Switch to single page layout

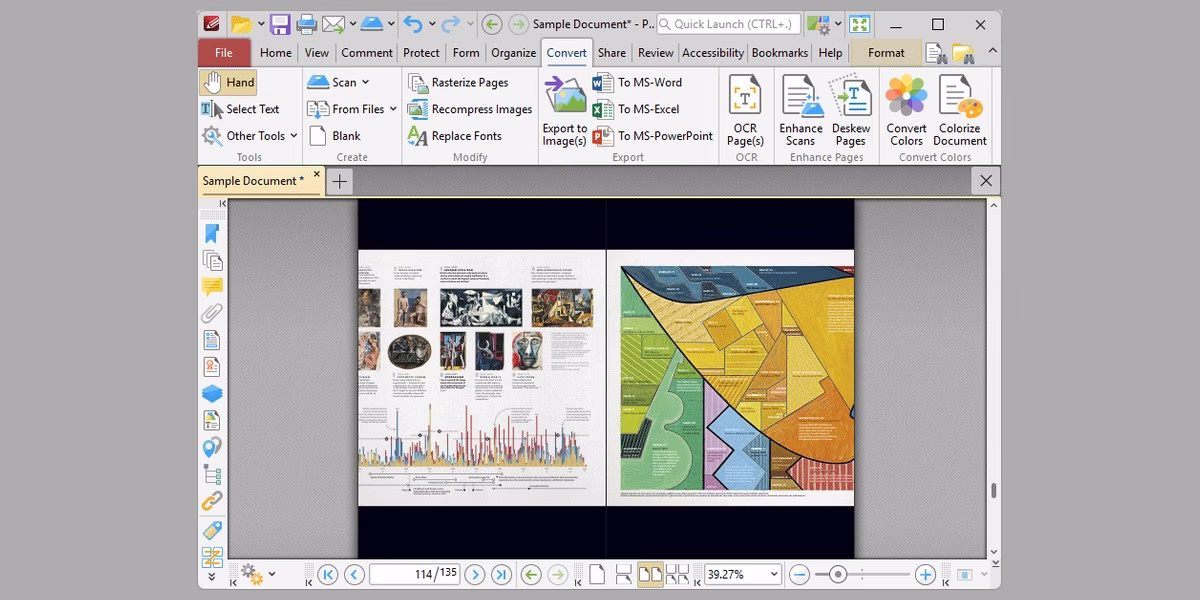597,574
